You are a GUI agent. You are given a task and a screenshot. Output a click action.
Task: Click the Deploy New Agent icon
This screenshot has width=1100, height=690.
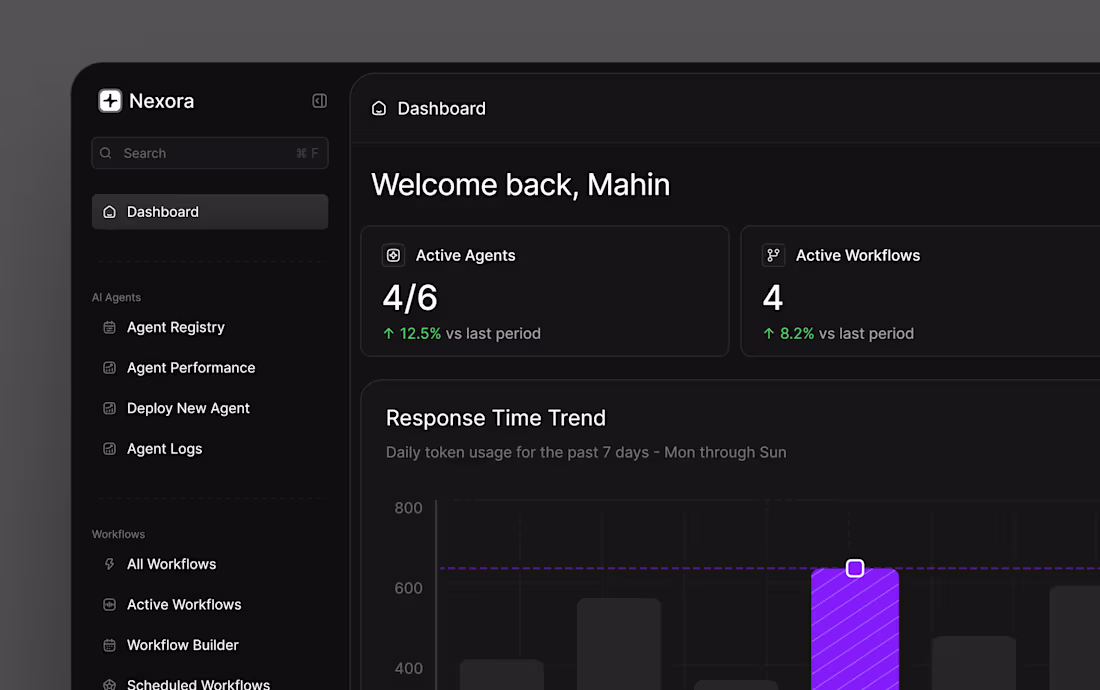coord(108,408)
